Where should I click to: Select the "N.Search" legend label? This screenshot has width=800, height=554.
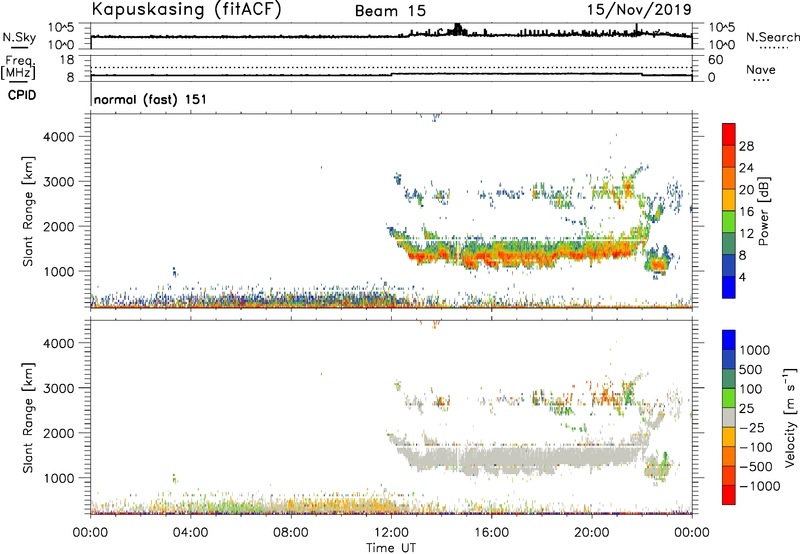[772, 37]
